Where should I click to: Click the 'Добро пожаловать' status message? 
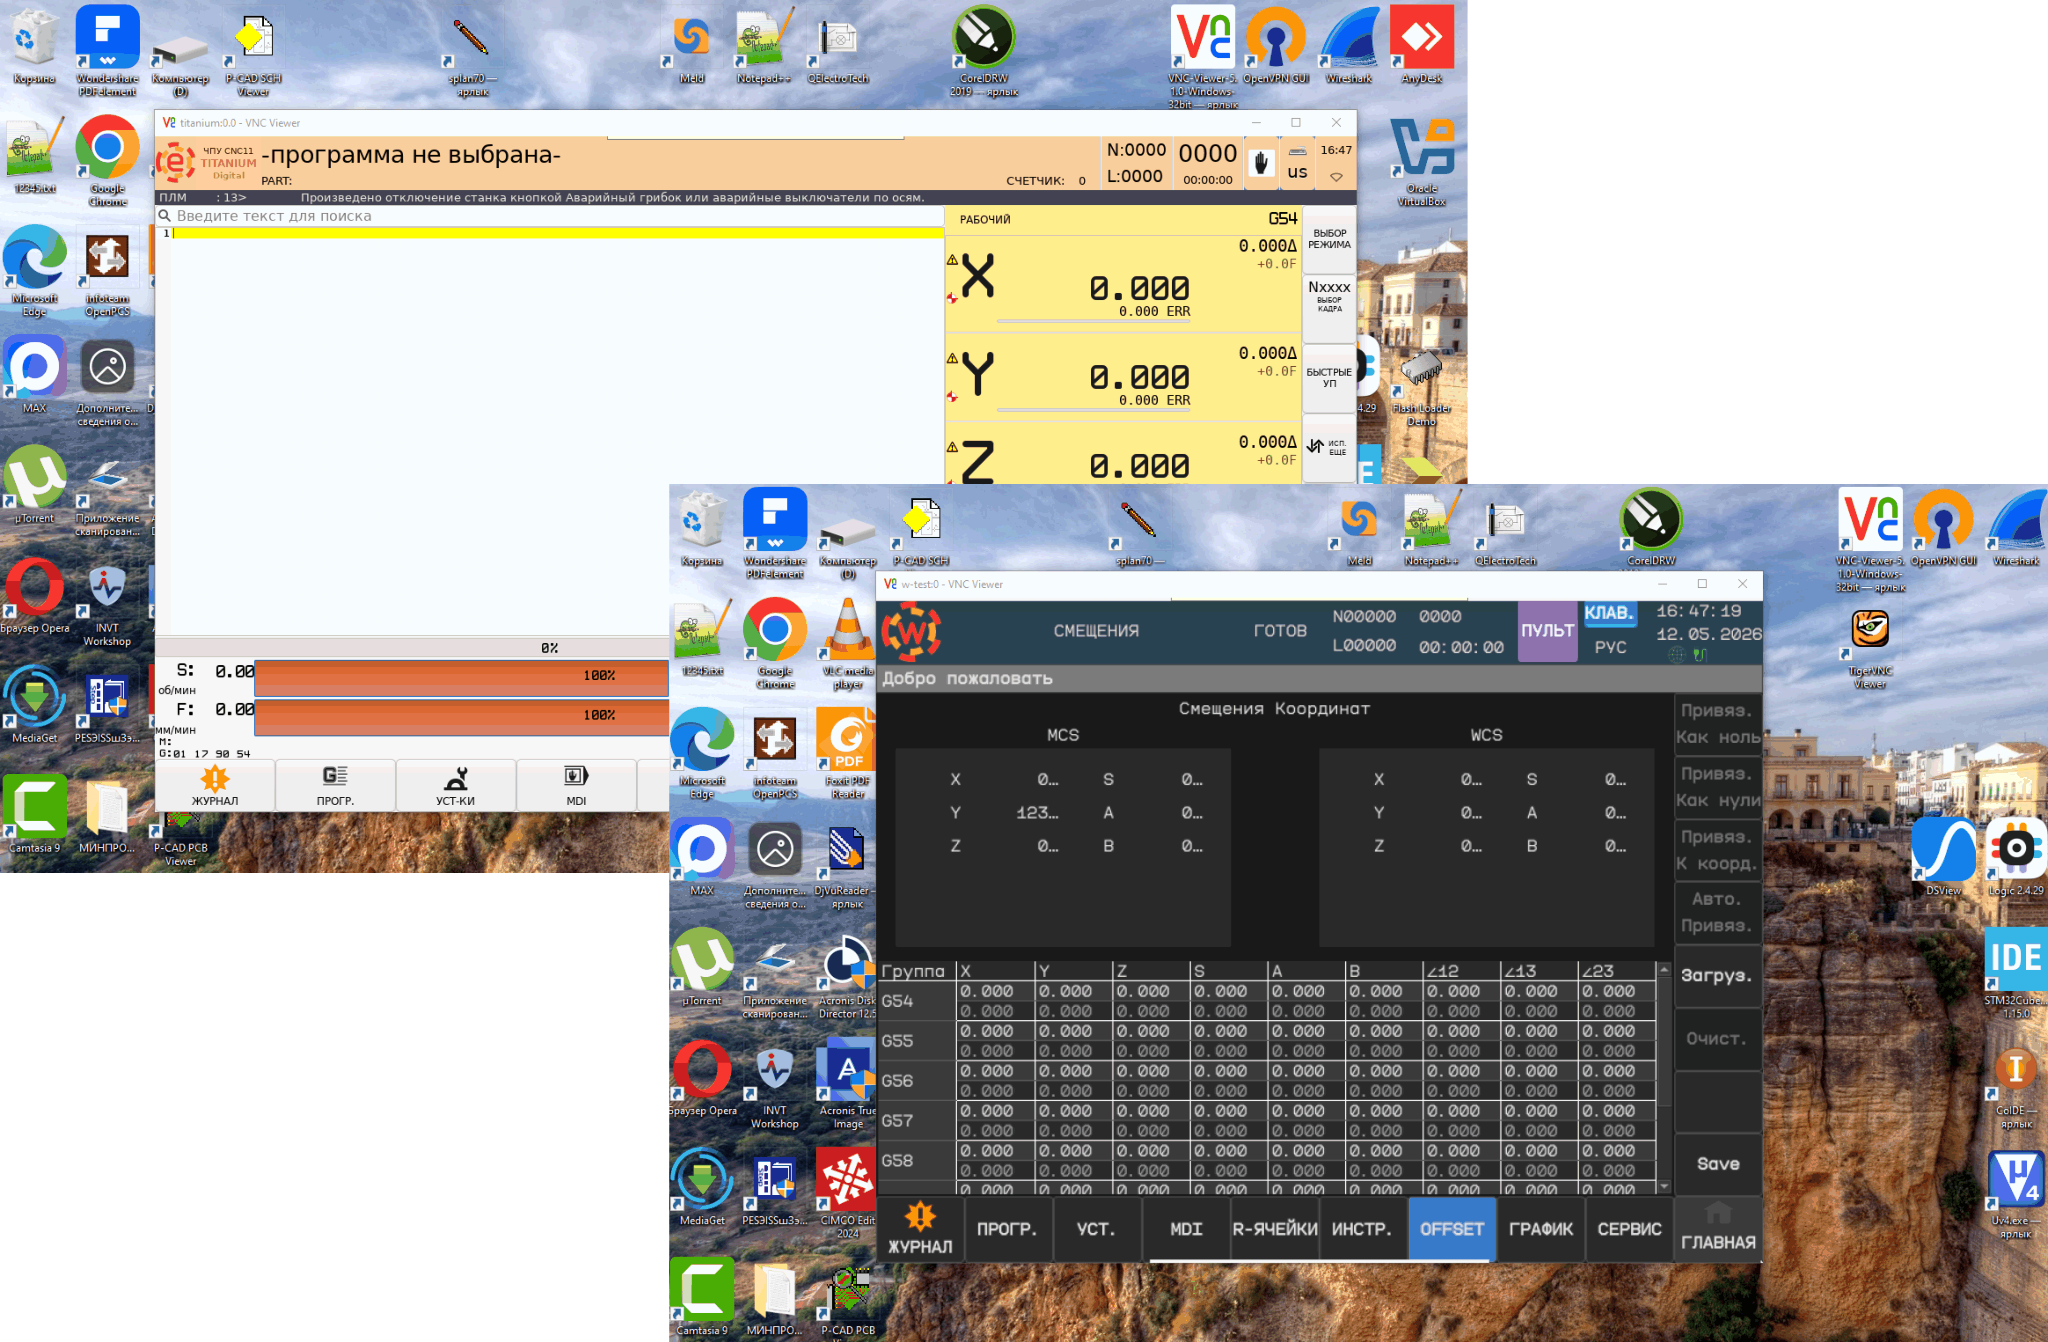[967, 678]
